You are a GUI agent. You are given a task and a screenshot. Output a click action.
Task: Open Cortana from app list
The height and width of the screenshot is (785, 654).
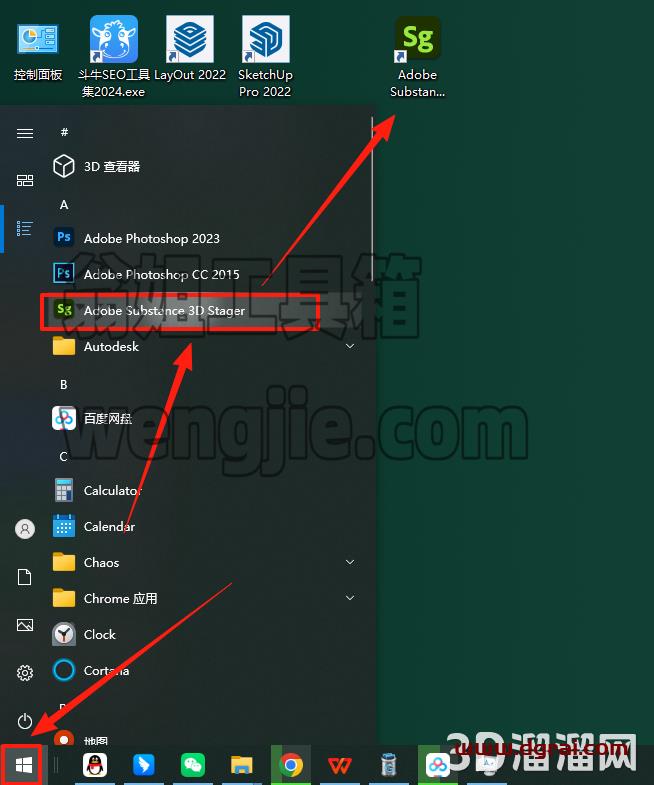[x=205, y=671]
